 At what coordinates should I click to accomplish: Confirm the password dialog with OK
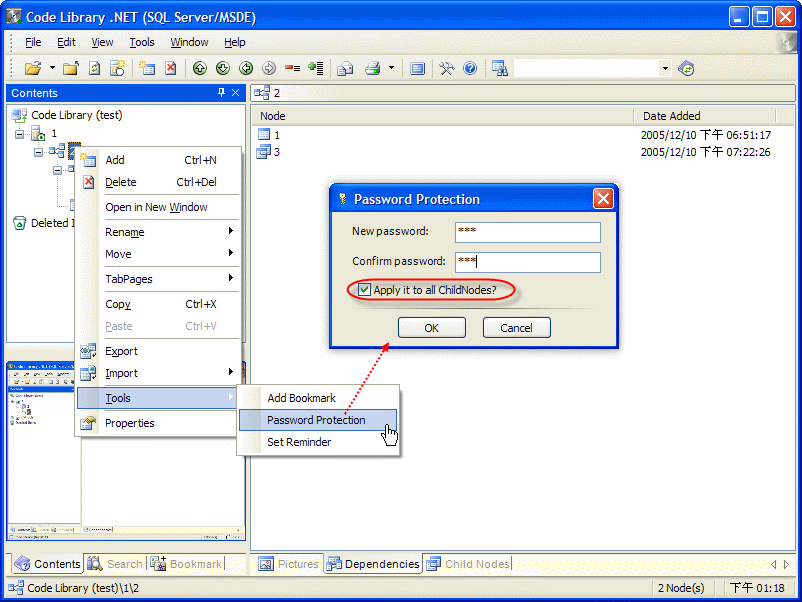point(432,328)
